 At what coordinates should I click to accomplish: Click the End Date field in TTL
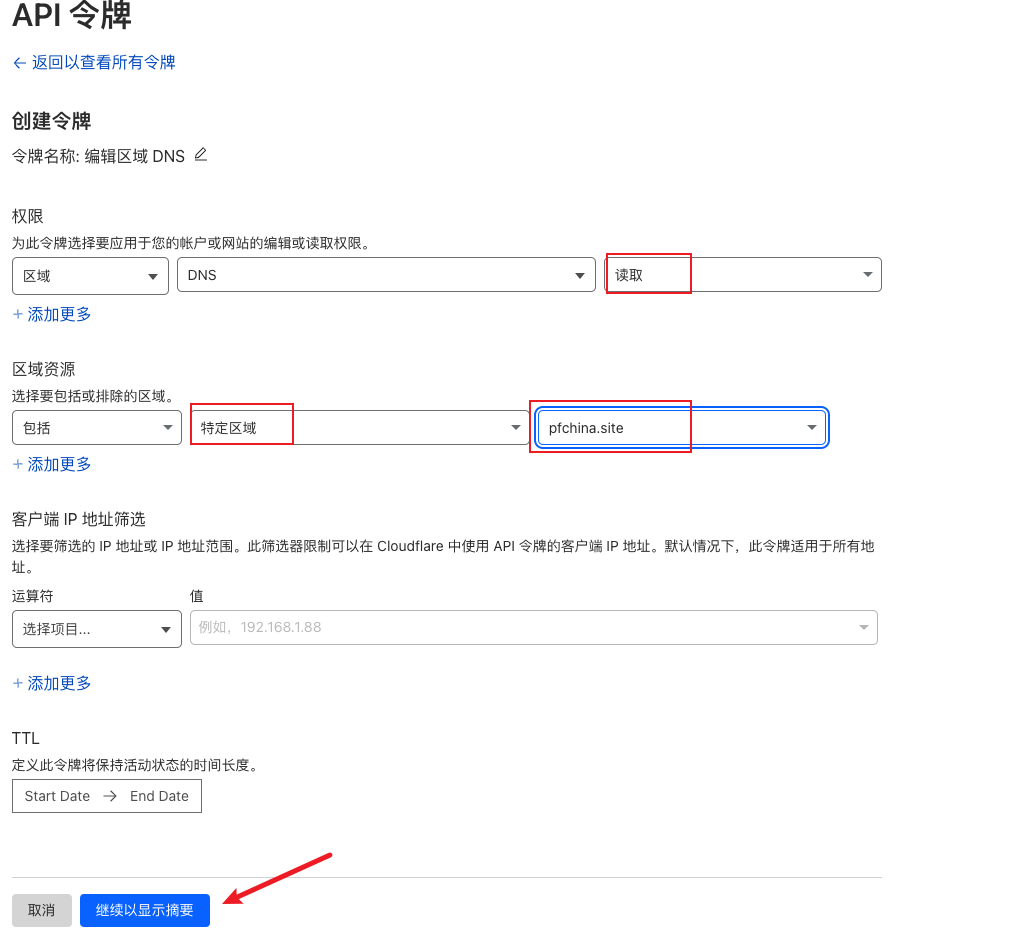point(159,796)
